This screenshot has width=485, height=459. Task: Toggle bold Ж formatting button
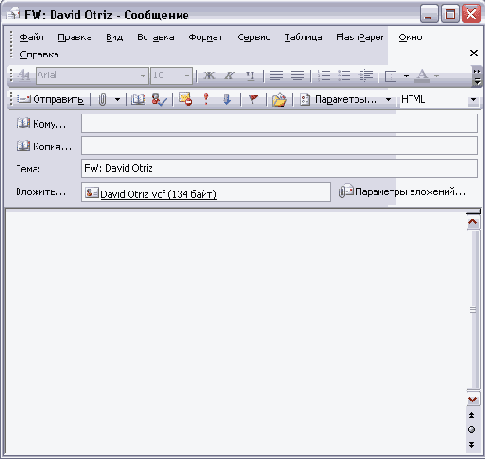click(x=209, y=76)
